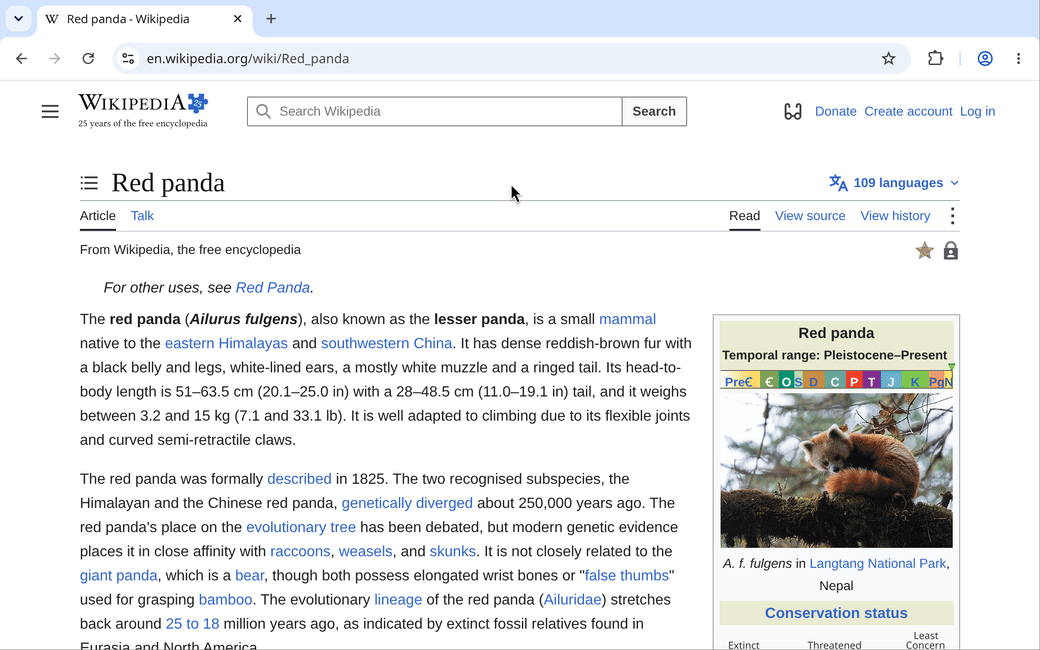Open the Red Panda disambiguation link

point(273,287)
